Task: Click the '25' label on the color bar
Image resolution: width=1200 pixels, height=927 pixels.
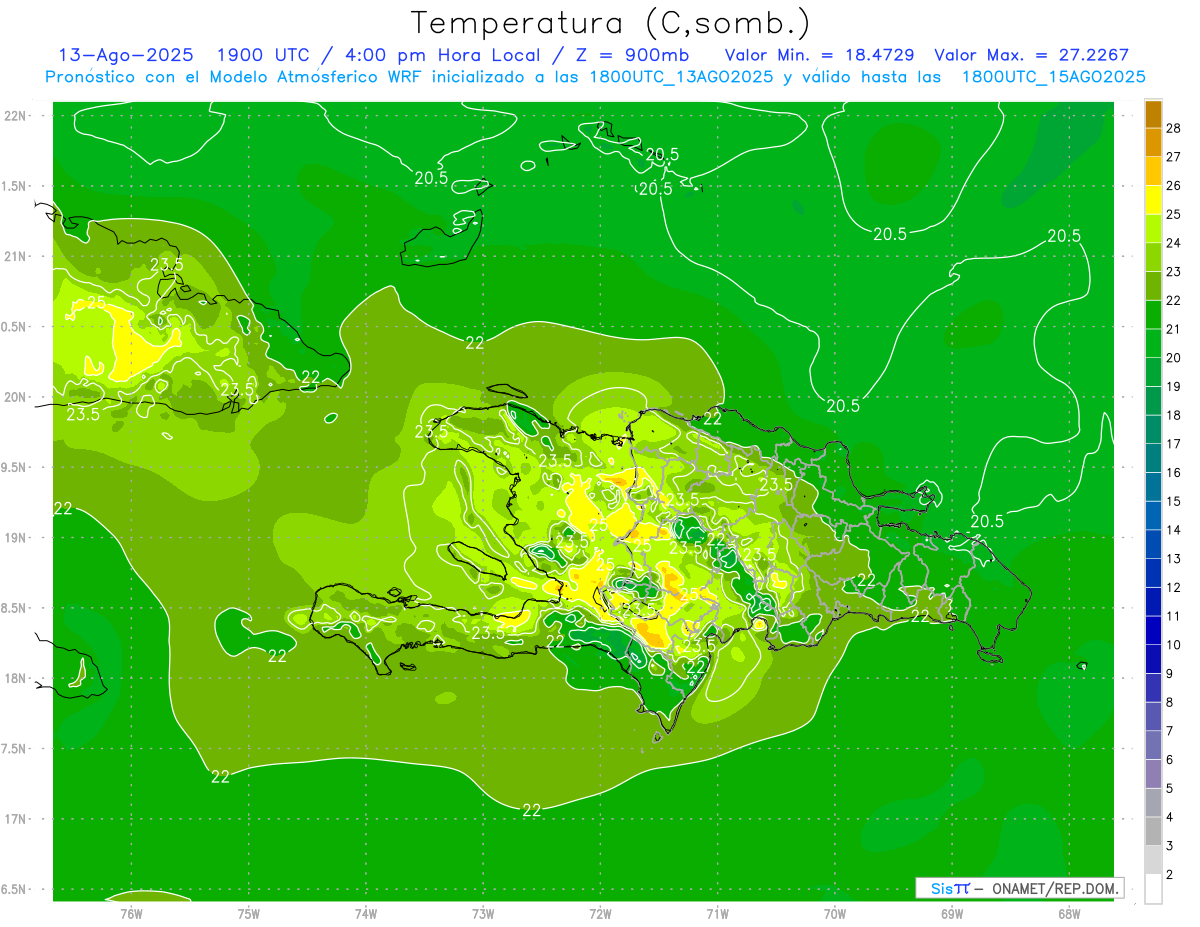Action: click(x=1173, y=214)
